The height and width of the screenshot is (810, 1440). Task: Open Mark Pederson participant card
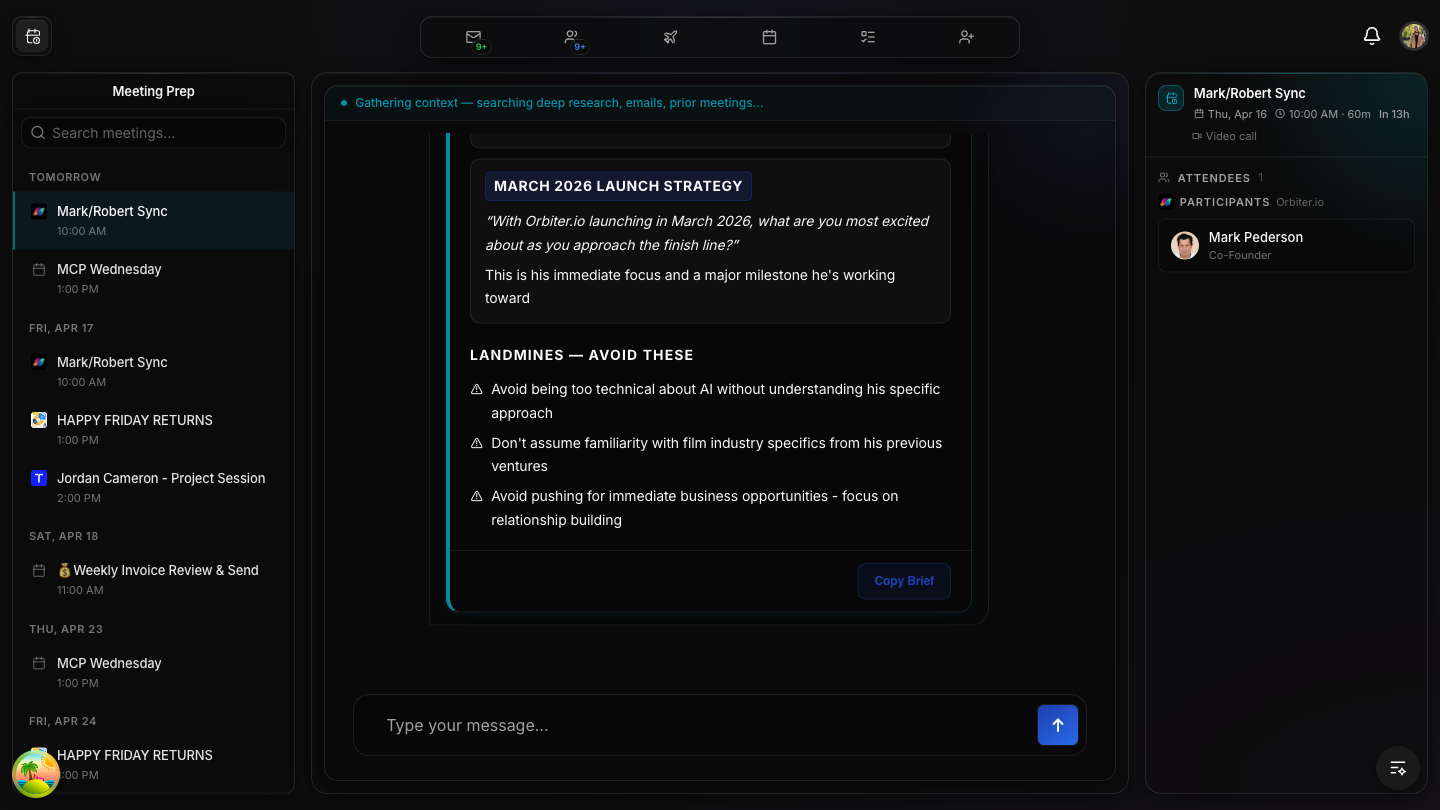1286,245
